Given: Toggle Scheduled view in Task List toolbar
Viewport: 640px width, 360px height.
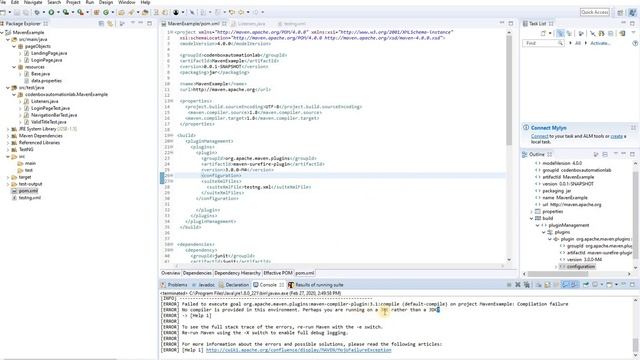Looking at the screenshot, I should tap(569, 33).
